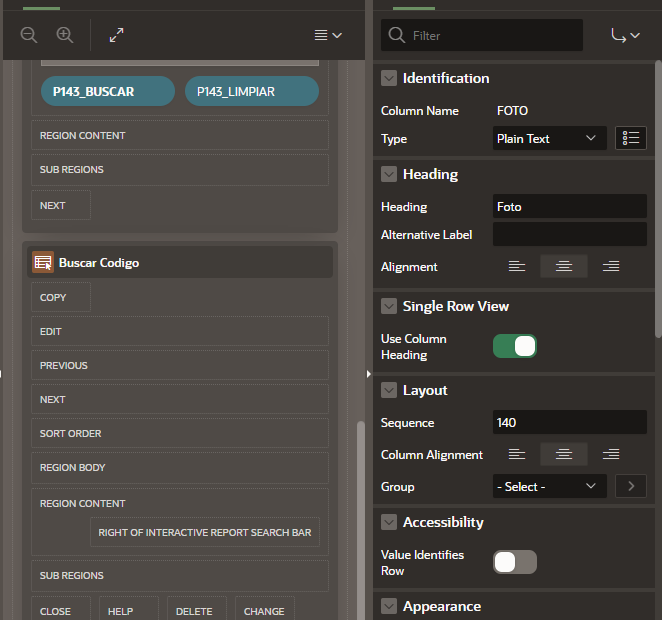The width and height of the screenshot is (662, 620).
Task: Toggle Use Column Heading switch off
Action: coord(515,346)
